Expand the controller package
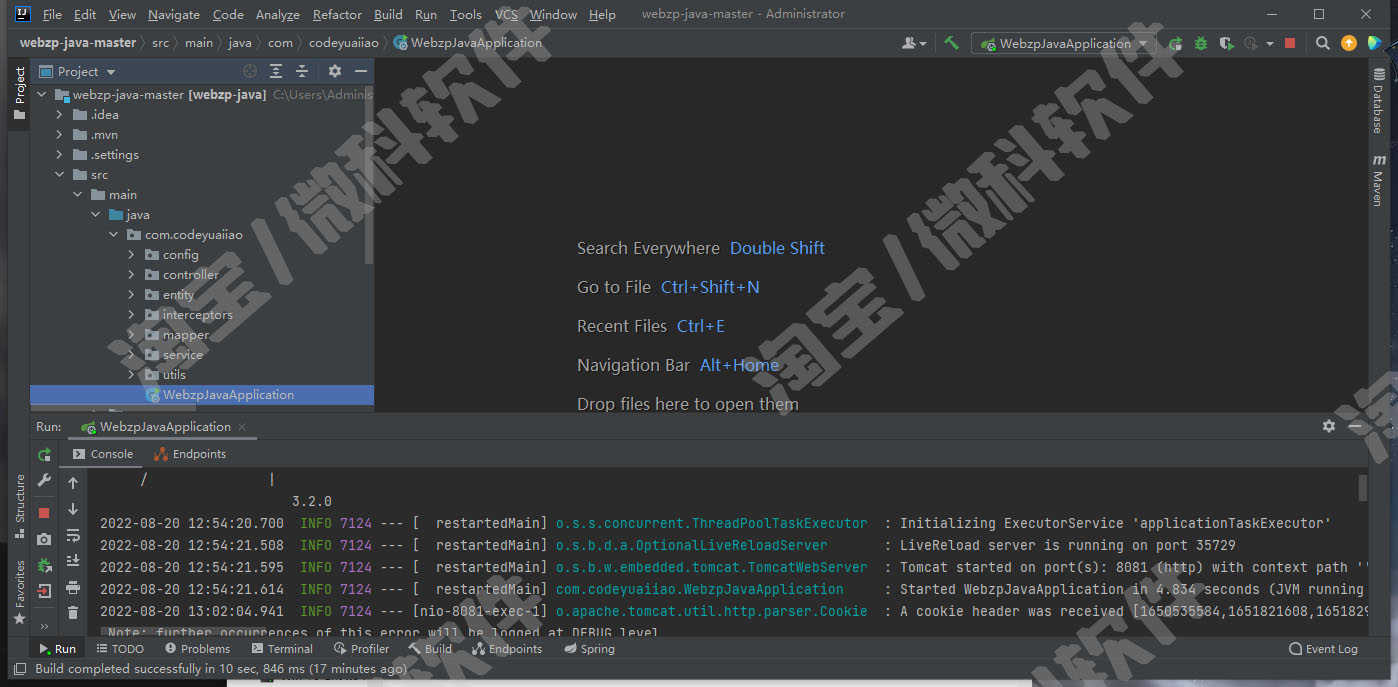This screenshot has width=1398, height=687. click(x=132, y=275)
